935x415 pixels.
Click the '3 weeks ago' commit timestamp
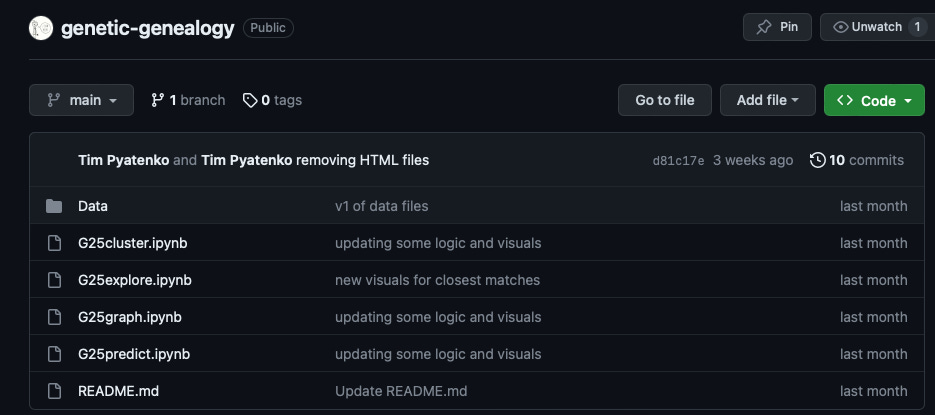[753, 160]
